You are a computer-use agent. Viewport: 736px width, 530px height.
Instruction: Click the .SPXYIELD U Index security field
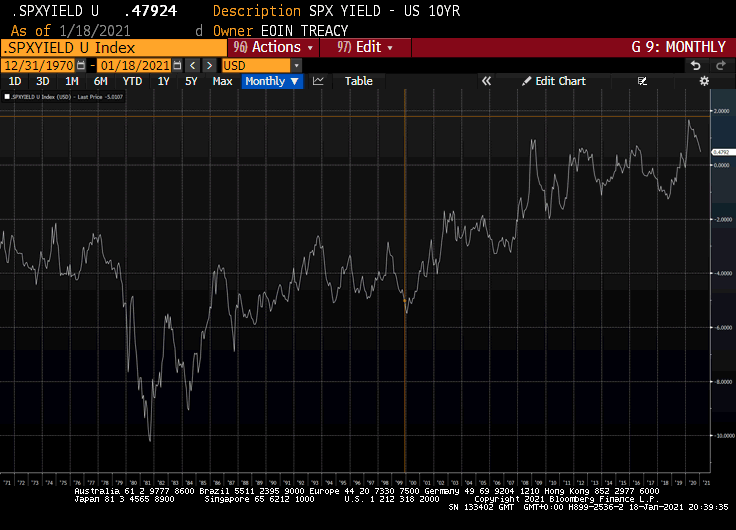coord(114,48)
